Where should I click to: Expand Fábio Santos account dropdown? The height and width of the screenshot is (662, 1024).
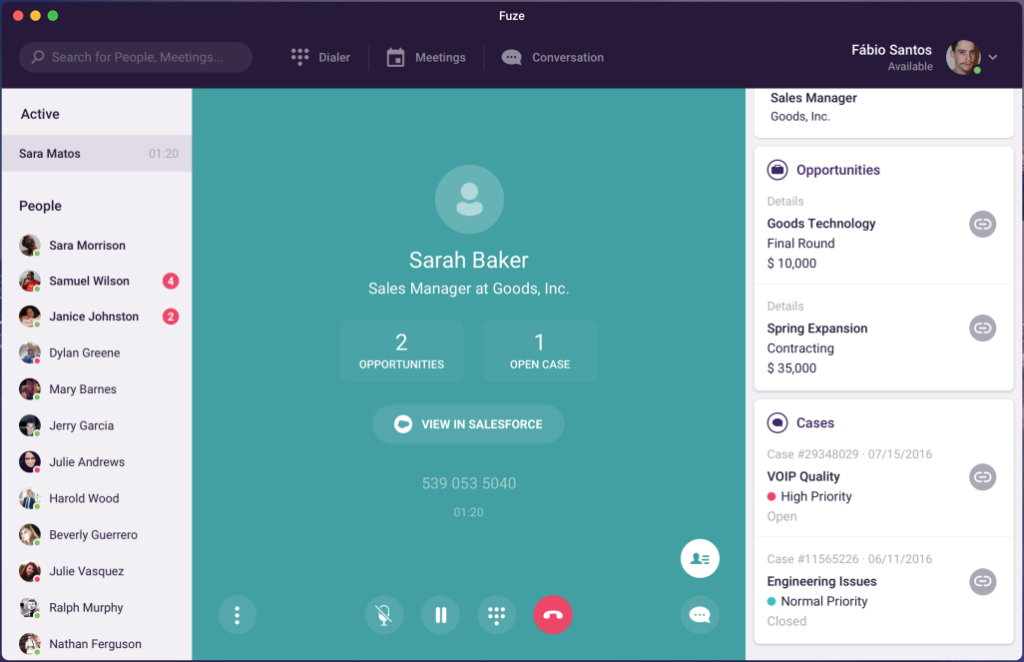point(993,57)
